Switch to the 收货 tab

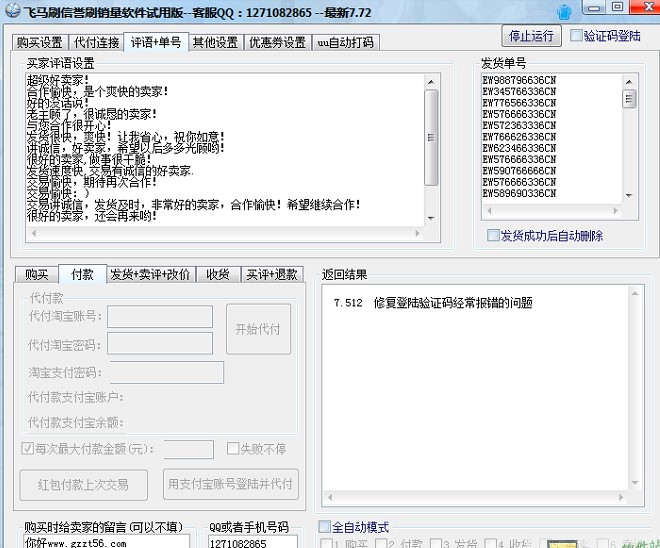218,275
